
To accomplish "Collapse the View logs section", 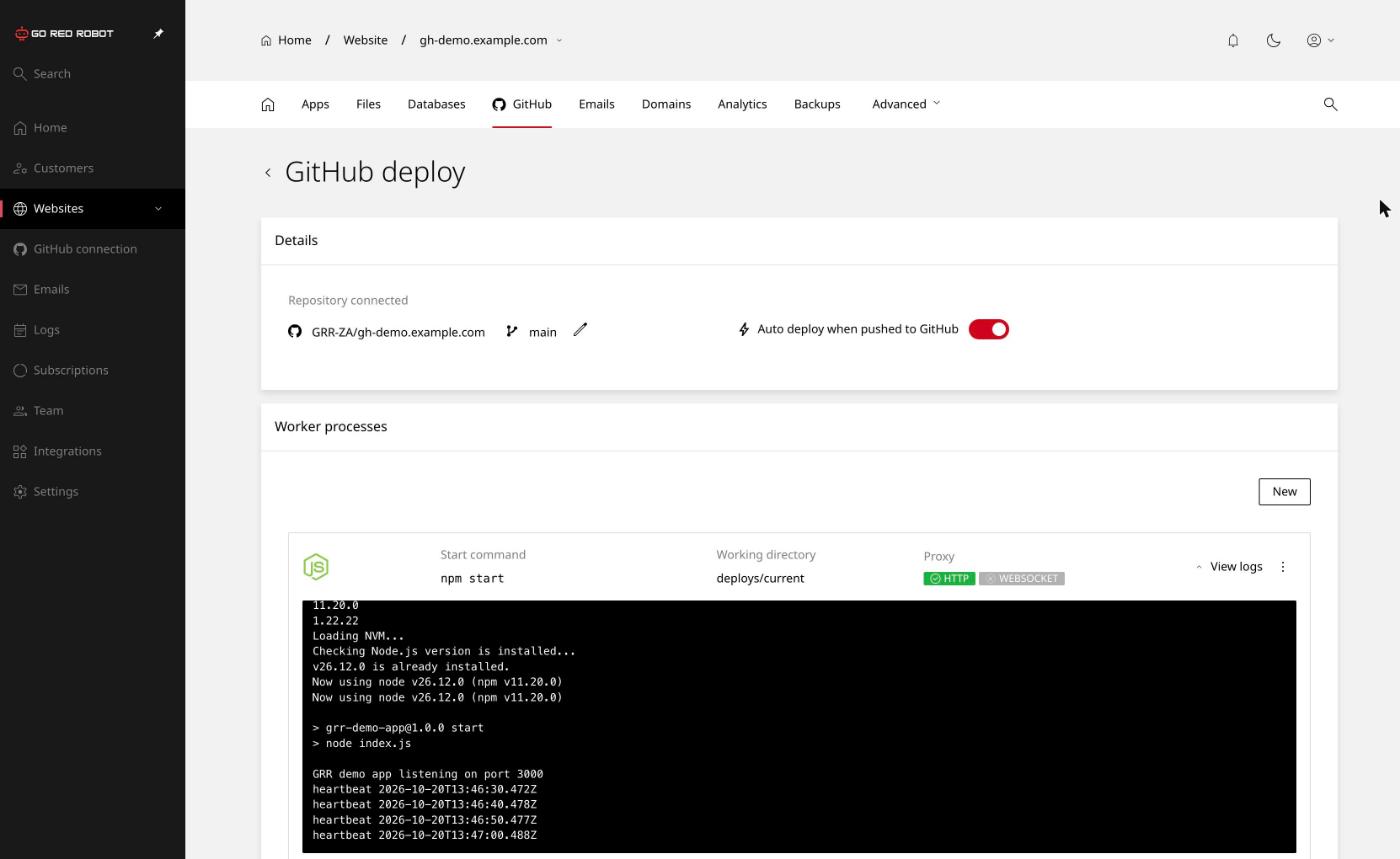I will pyautogui.click(x=1229, y=567).
